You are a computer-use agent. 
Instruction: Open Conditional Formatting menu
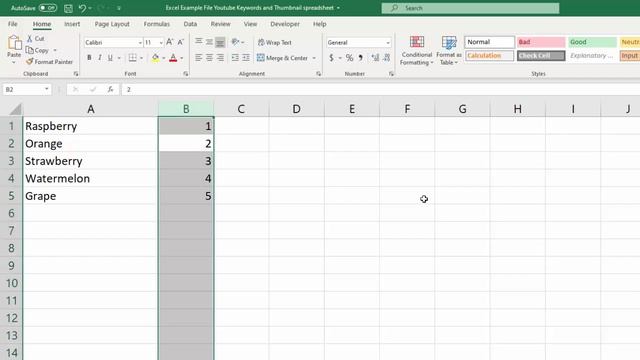[x=416, y=50]
